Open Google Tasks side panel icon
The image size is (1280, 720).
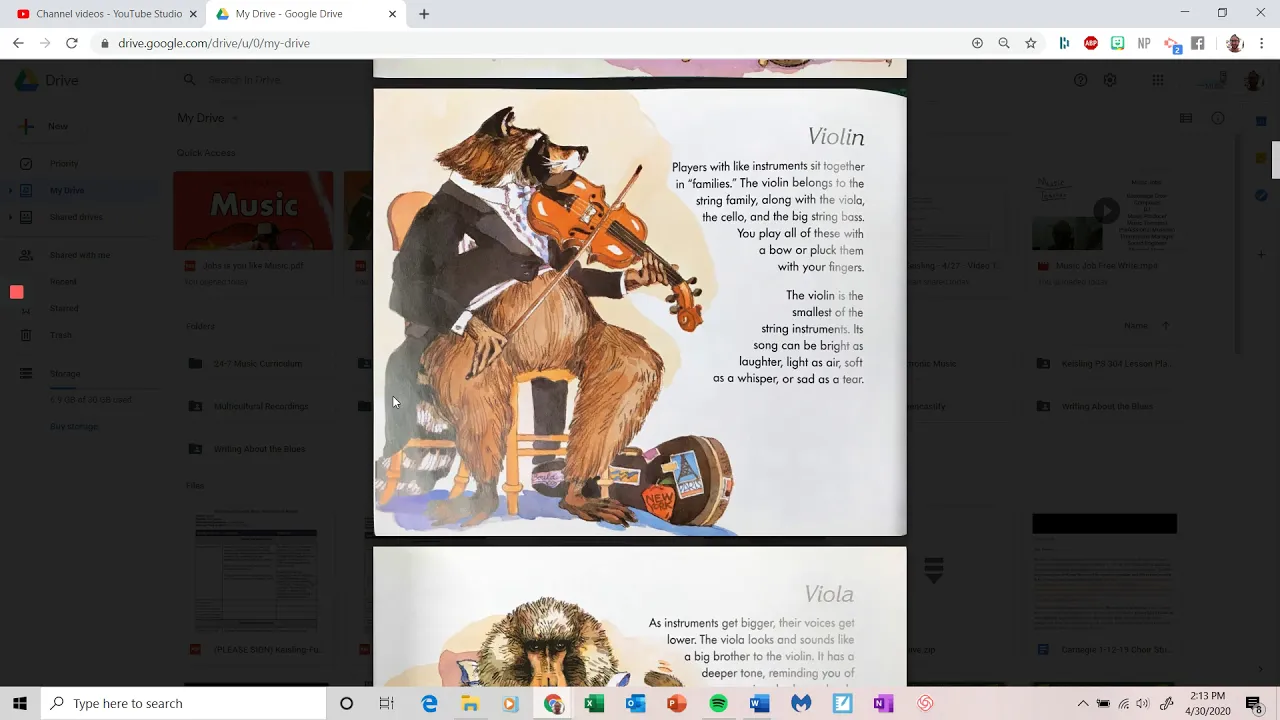click(1261, 195)
